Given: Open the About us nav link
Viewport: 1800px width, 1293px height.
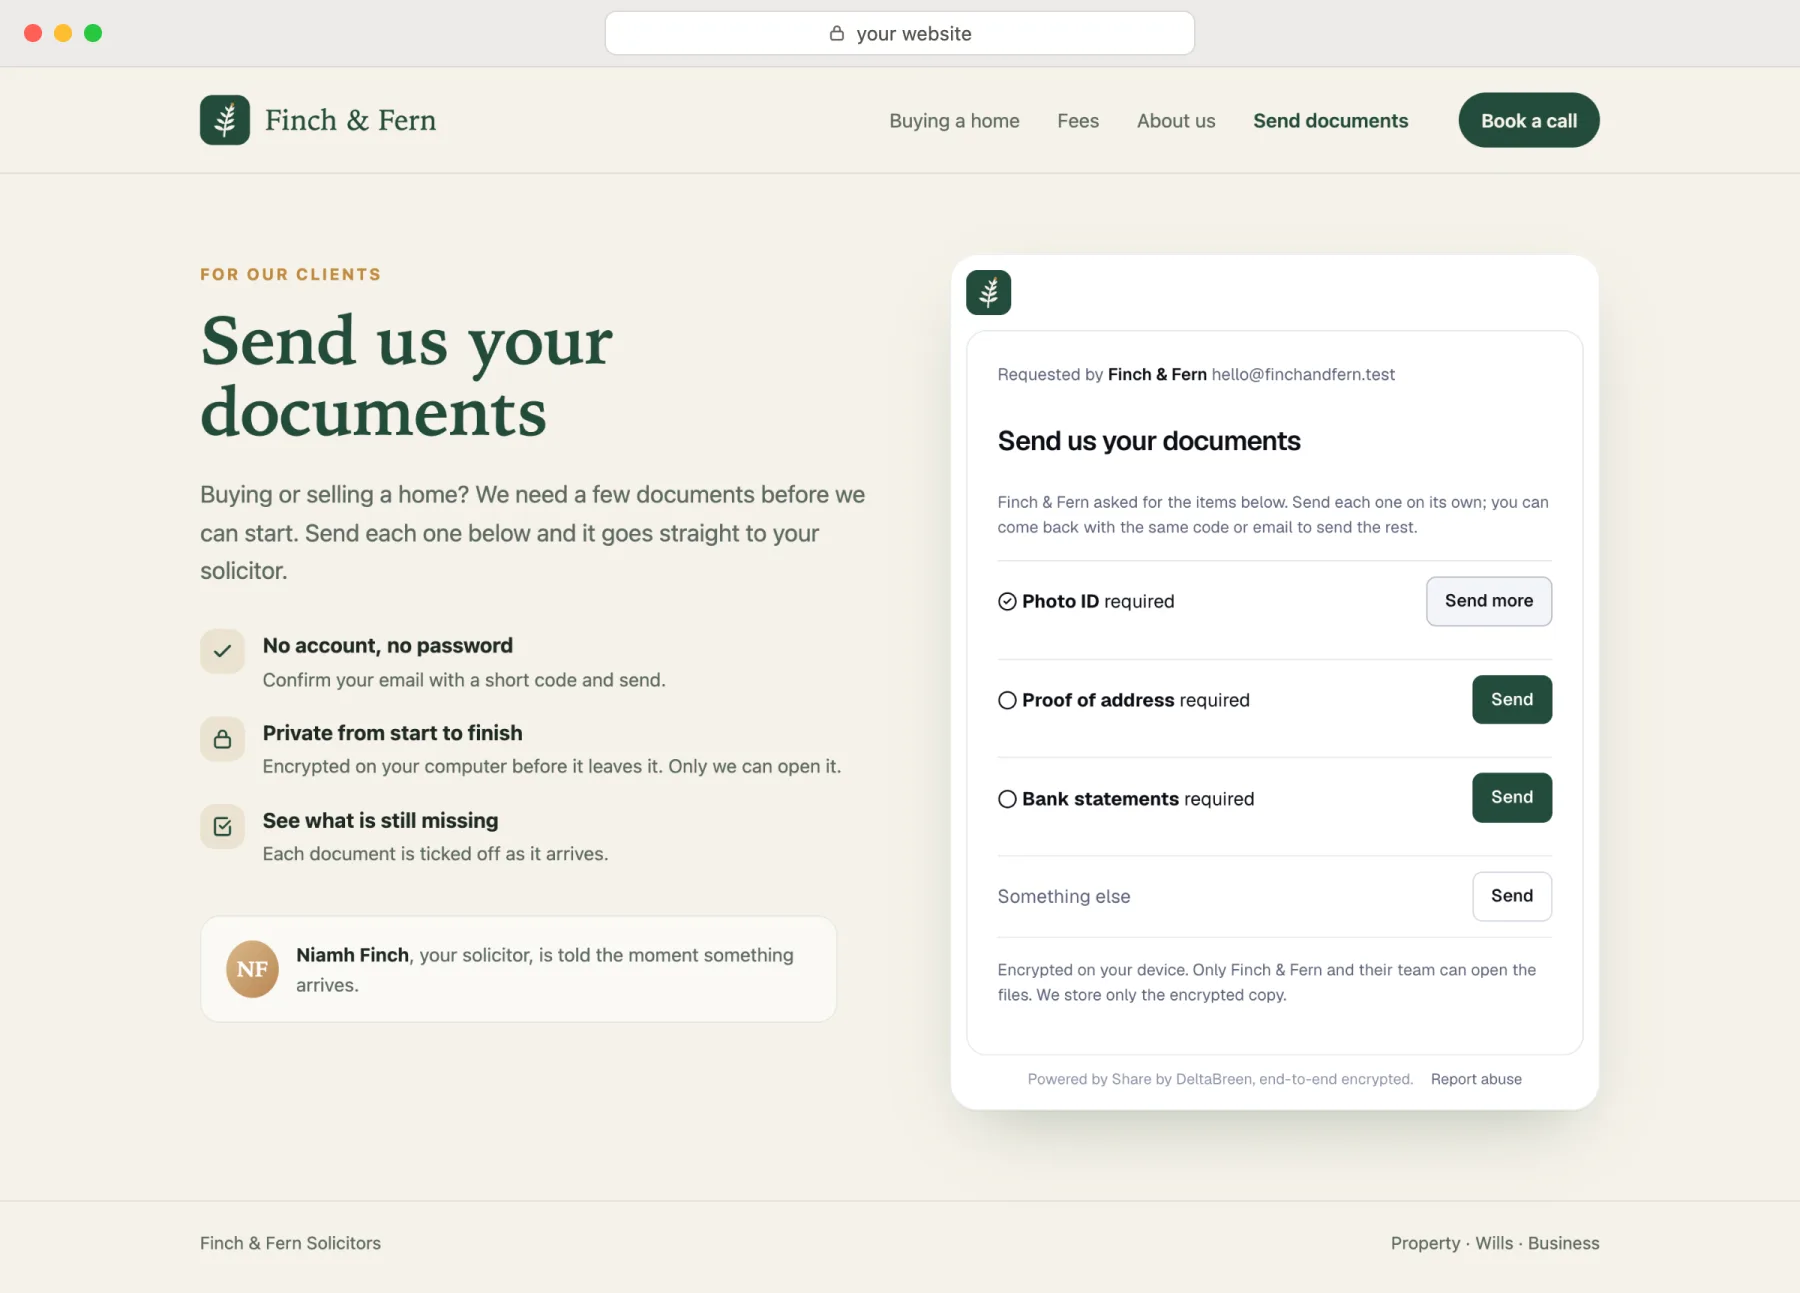Looking at the screenshot, I should (1176, 121).
